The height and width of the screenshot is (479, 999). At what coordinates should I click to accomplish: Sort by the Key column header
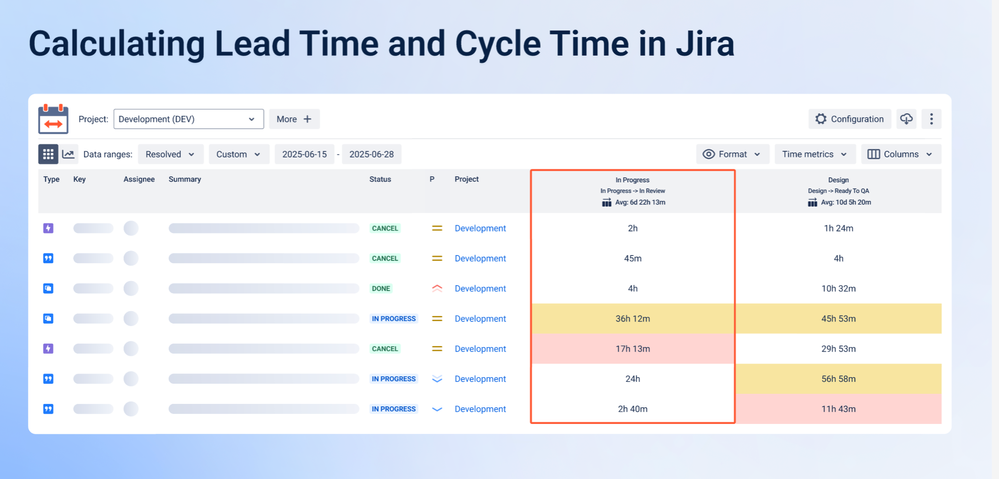[x=80, y=180]
